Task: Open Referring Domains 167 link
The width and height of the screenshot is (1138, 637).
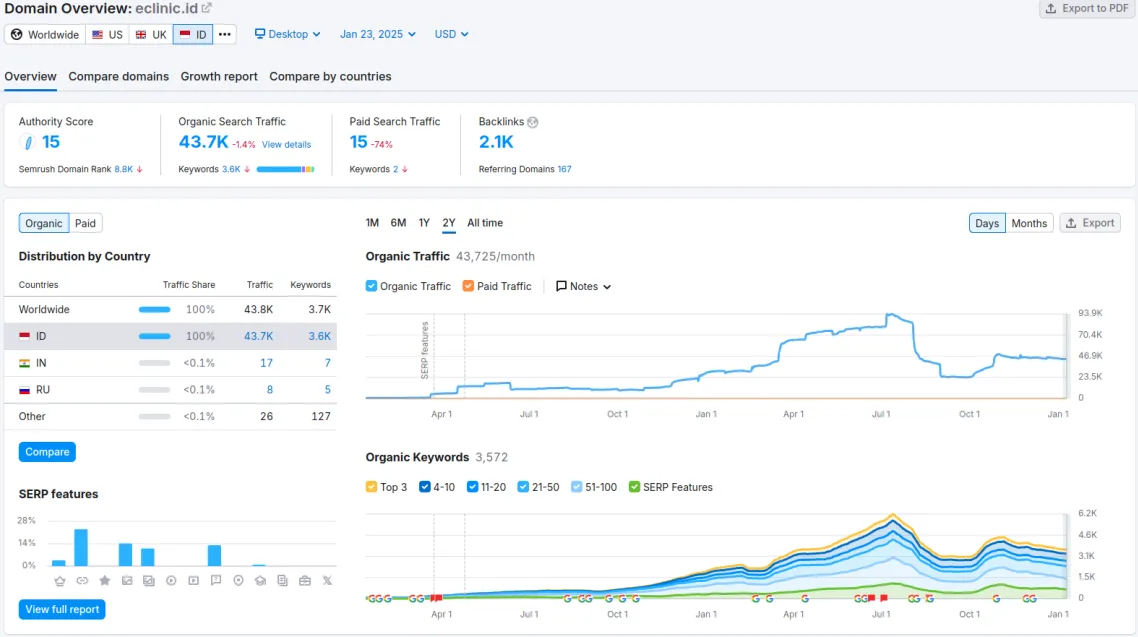Action: tap(564, 169)
